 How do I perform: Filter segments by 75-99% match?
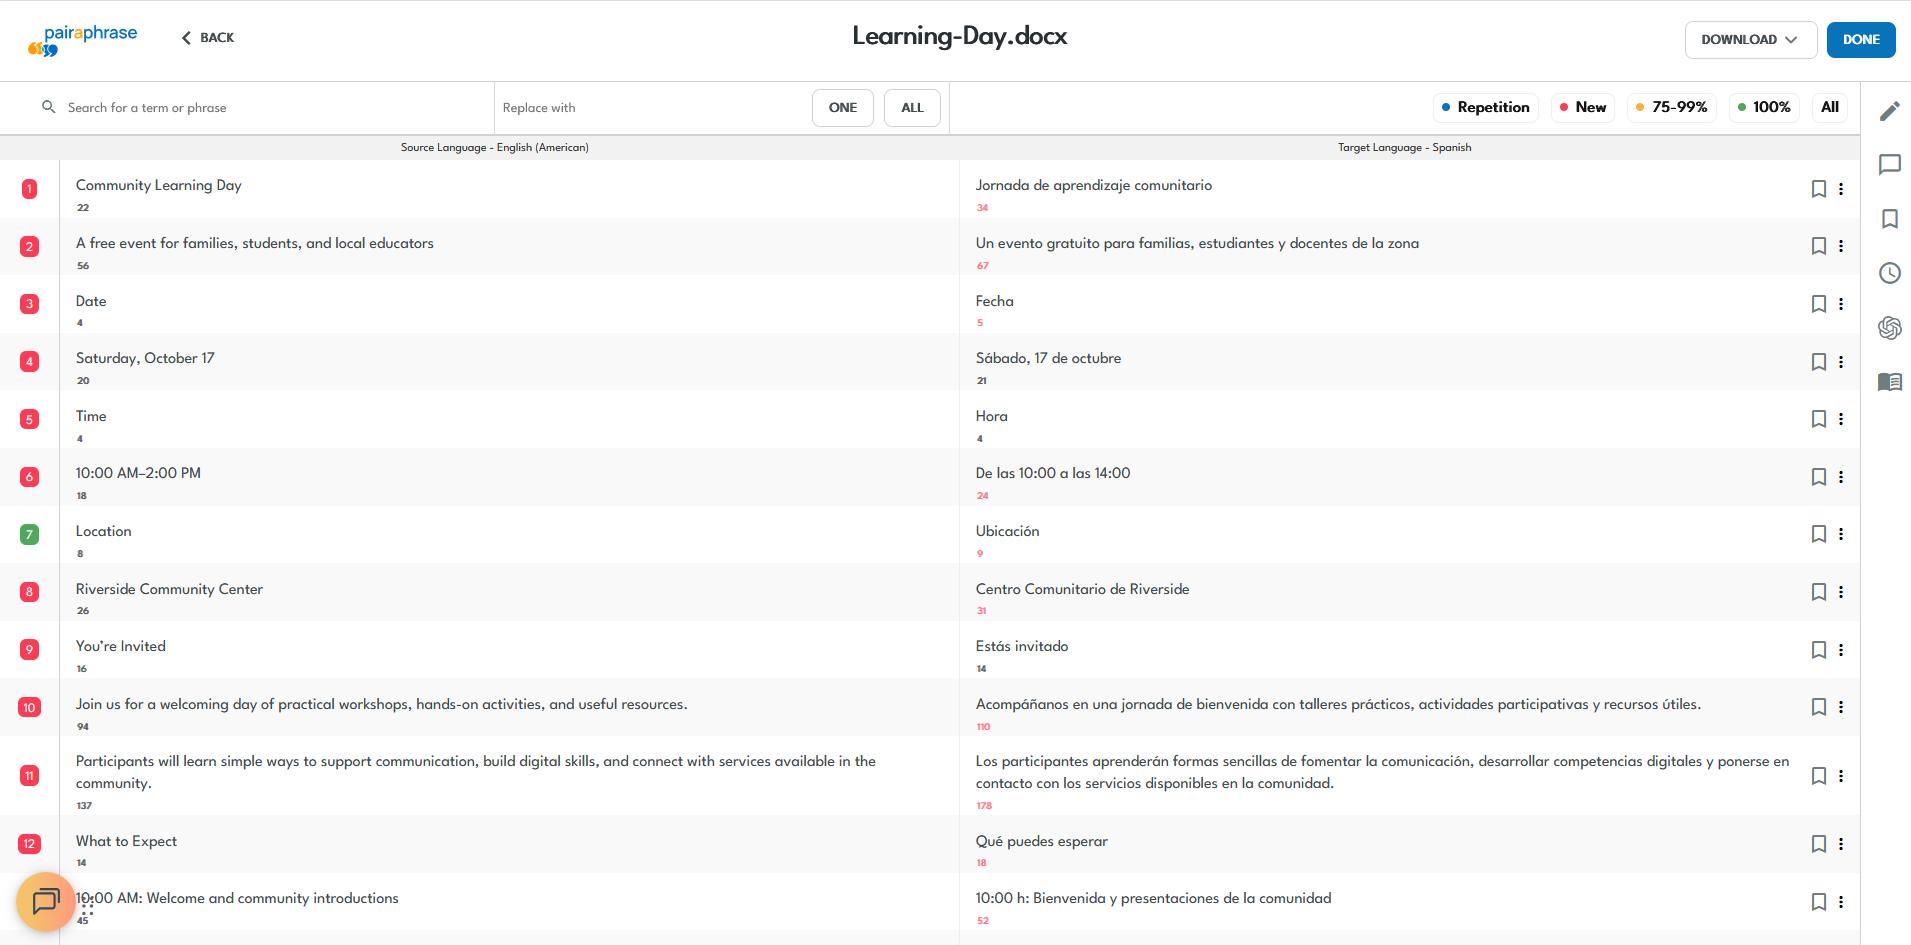point(1671,107)
